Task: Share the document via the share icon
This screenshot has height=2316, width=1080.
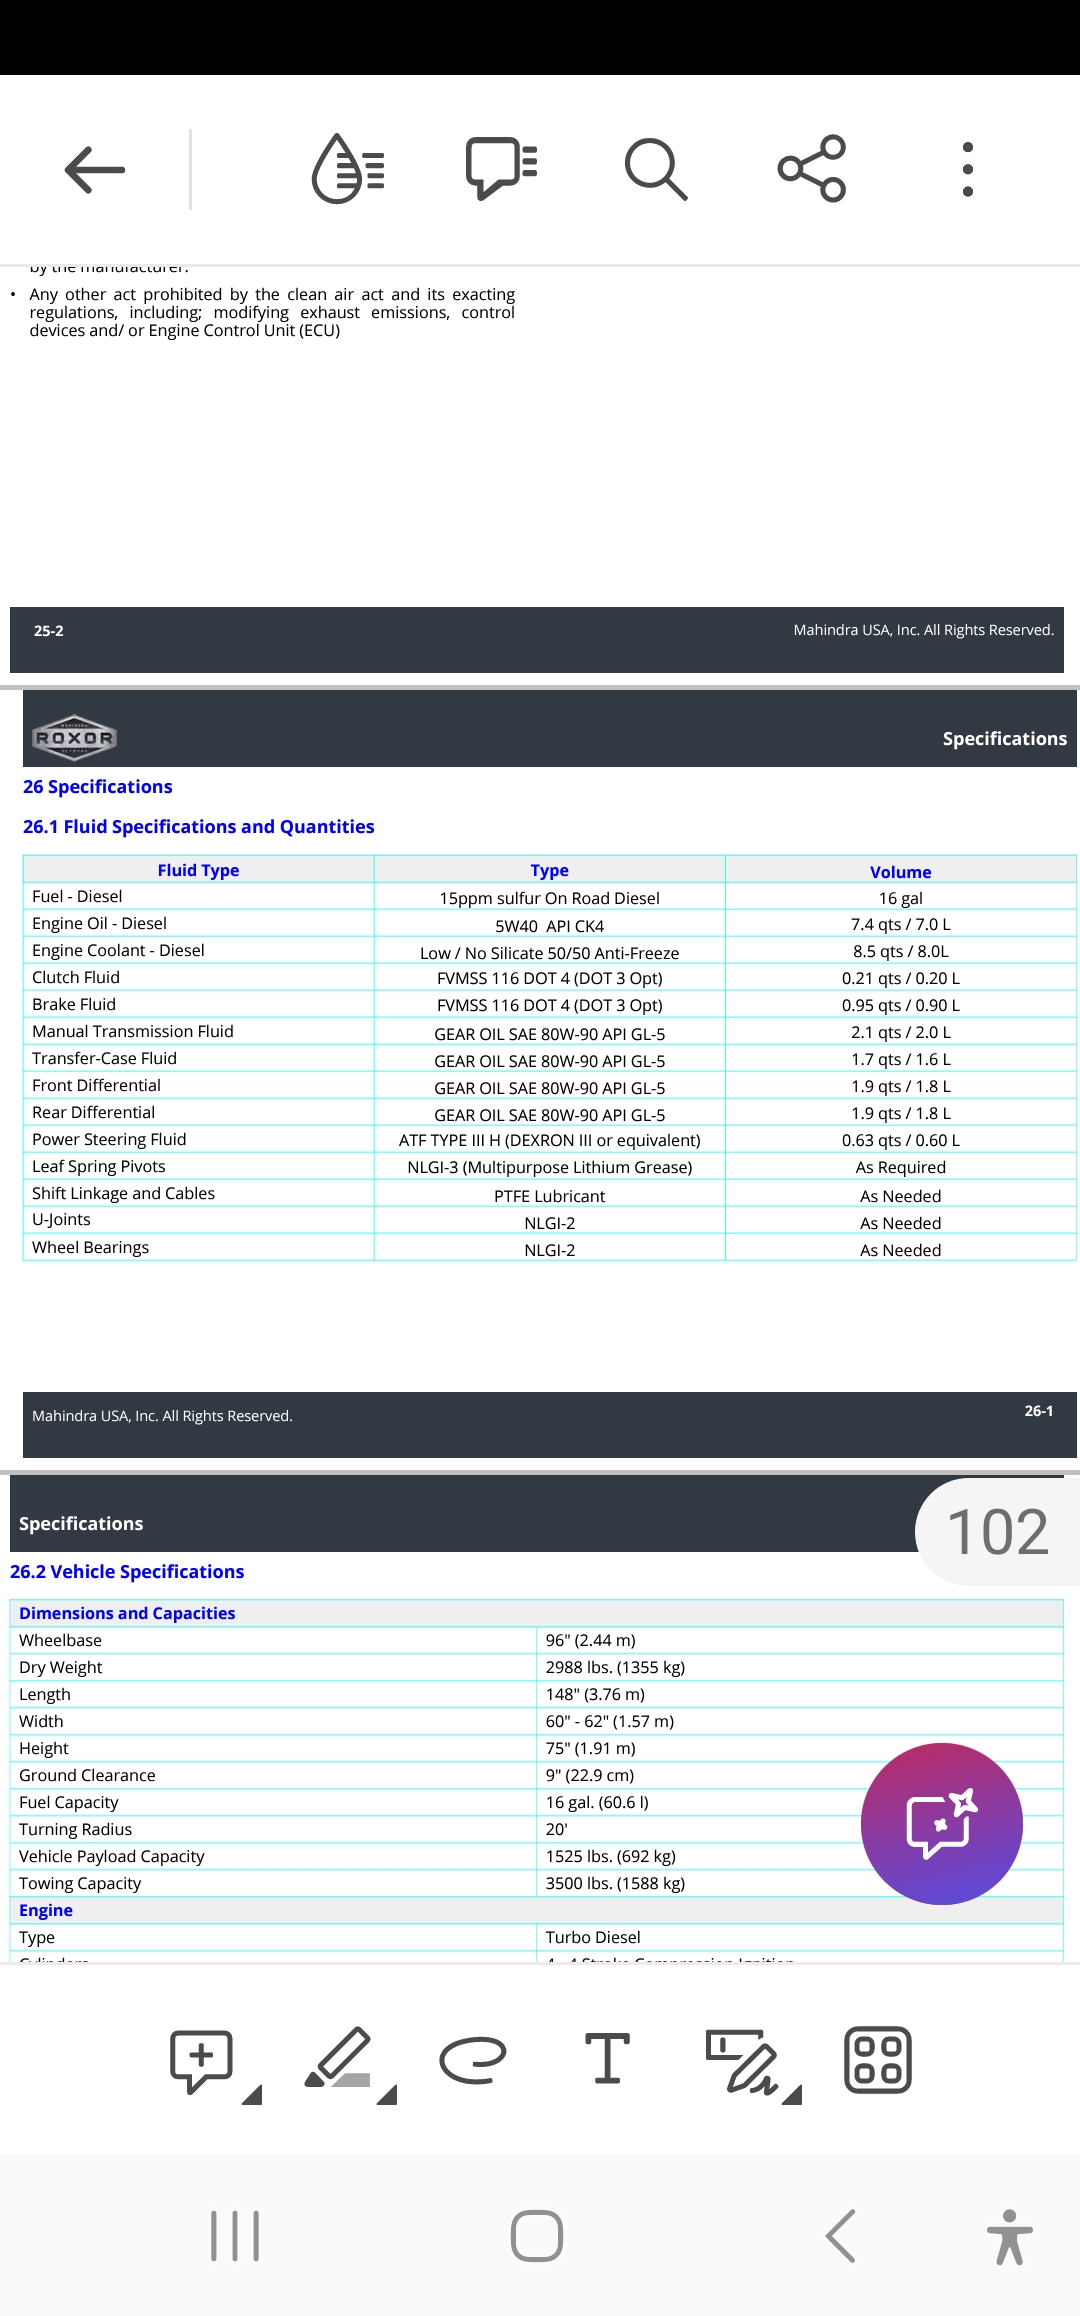Action: point(812,169)
